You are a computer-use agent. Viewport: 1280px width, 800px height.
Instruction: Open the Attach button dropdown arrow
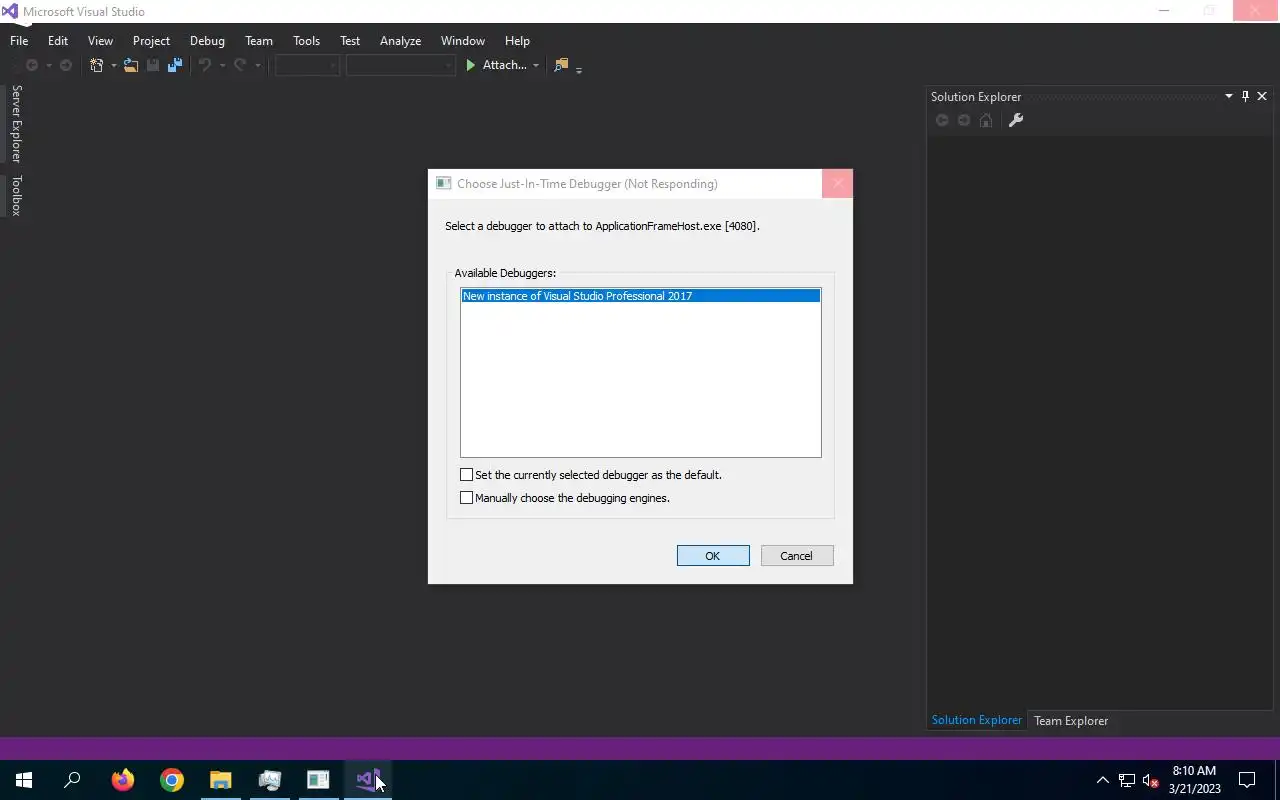pyautogui.click(x=536, y=66)
